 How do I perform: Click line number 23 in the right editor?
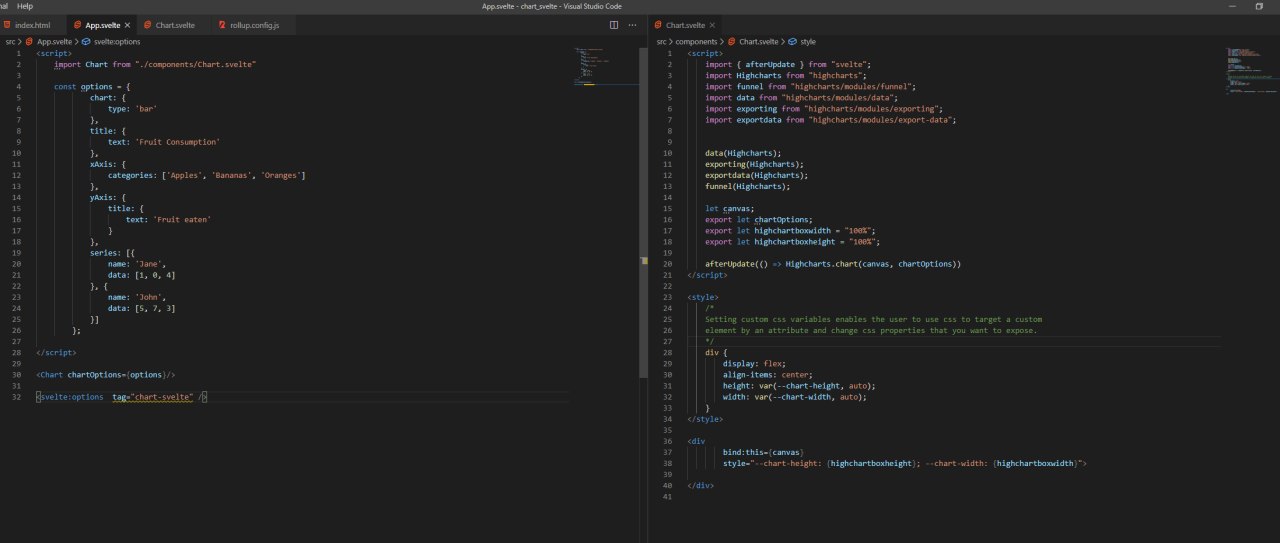tap(668, 297)
